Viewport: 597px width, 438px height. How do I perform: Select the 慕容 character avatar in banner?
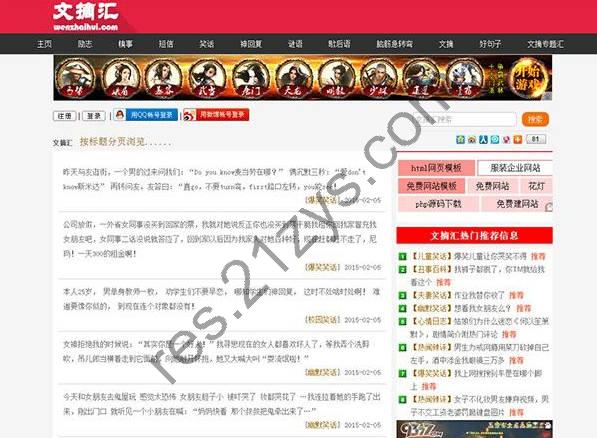point(163,78)
